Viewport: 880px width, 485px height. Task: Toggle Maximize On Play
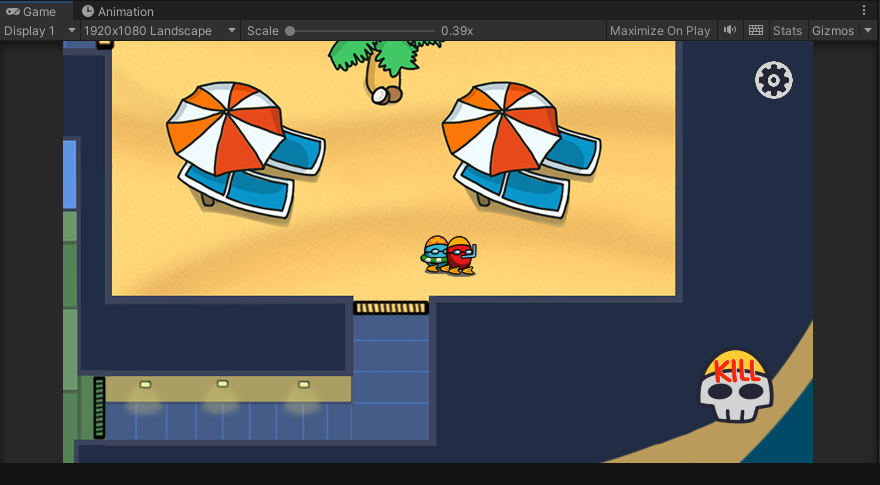660,31
